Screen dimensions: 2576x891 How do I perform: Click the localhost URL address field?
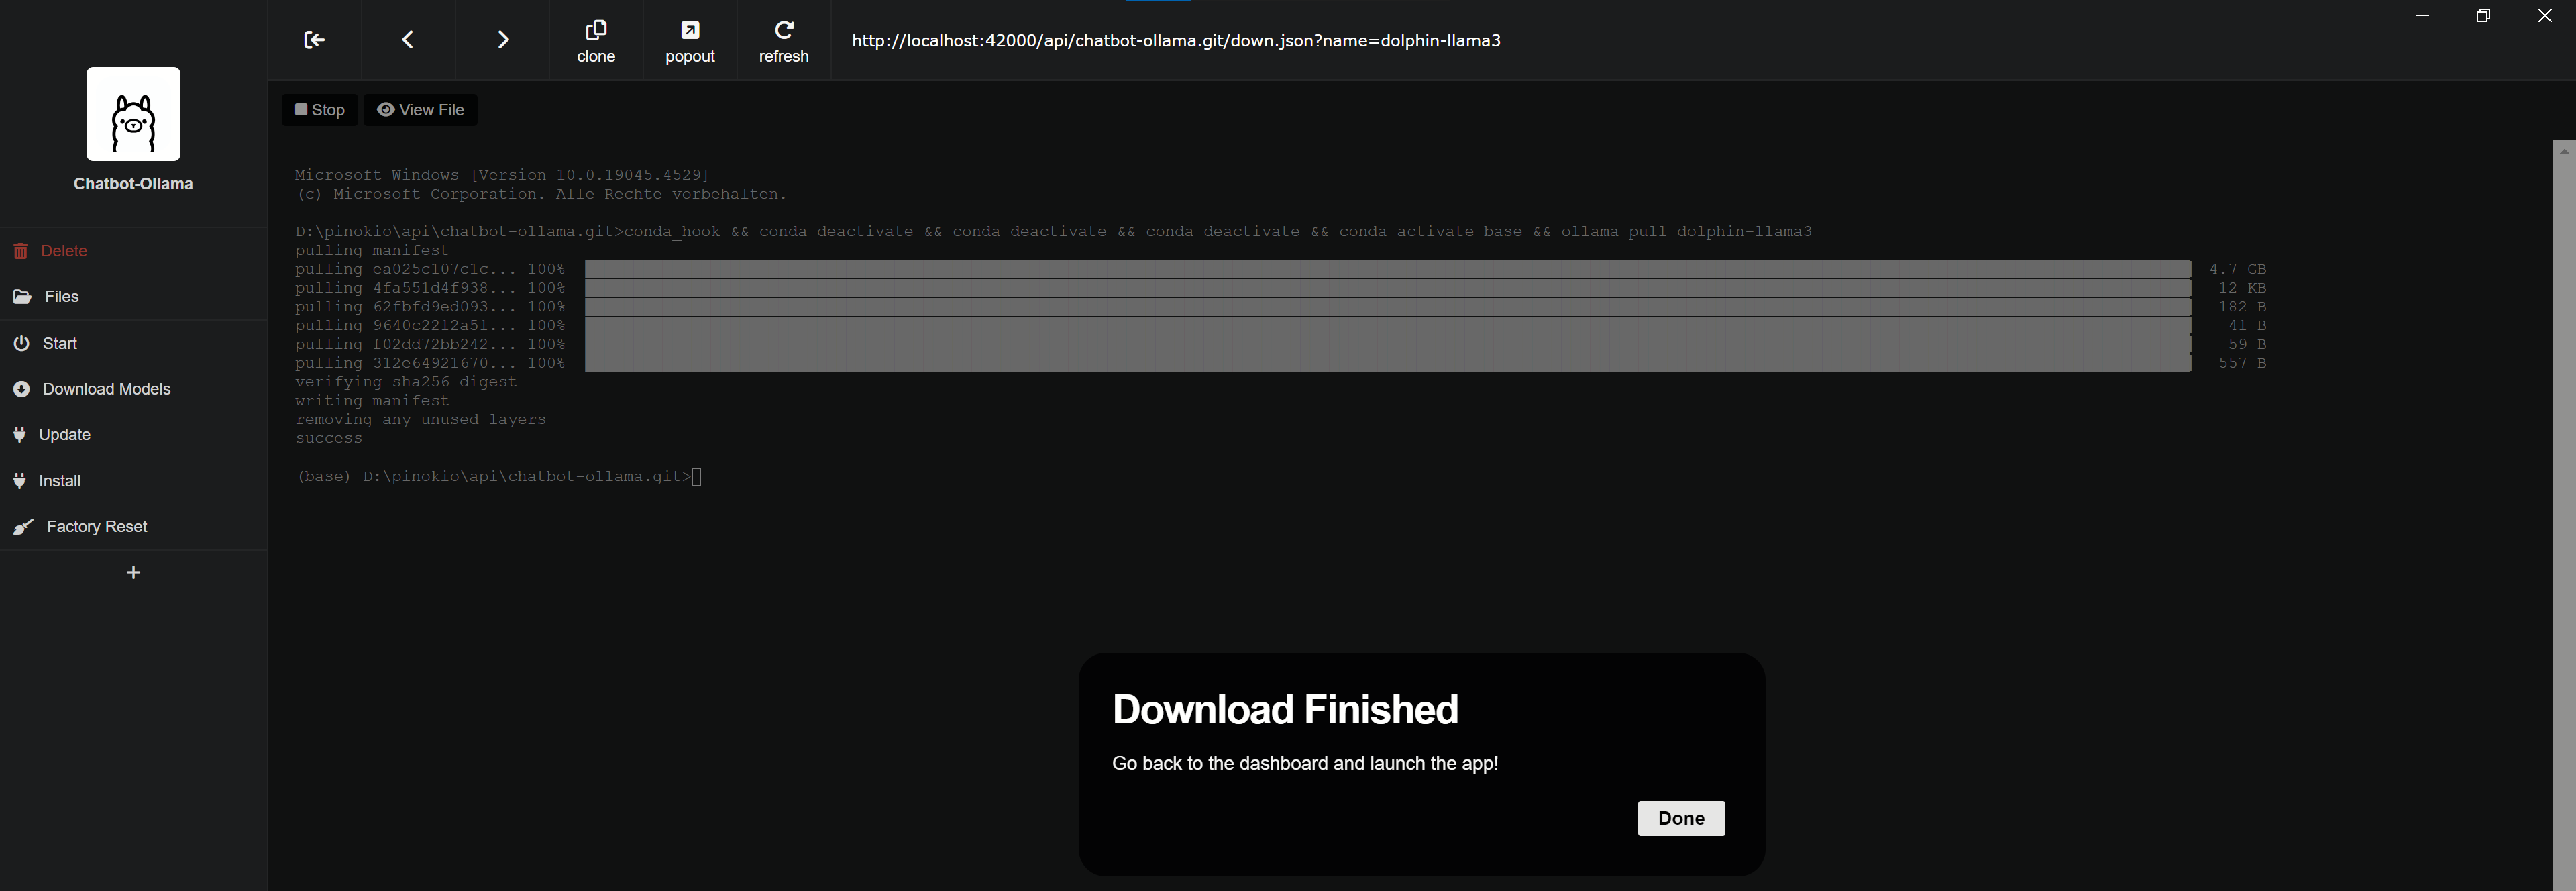1176,40
